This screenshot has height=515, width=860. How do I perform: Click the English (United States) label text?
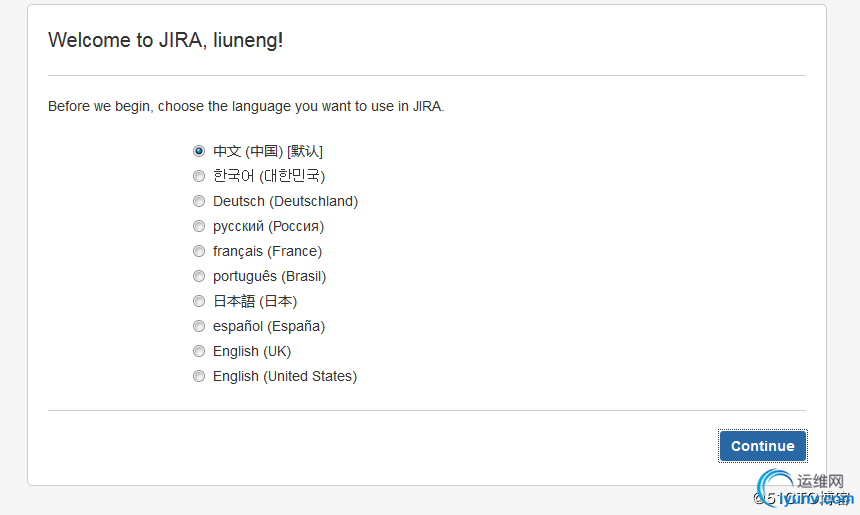(x=285, y=376)
